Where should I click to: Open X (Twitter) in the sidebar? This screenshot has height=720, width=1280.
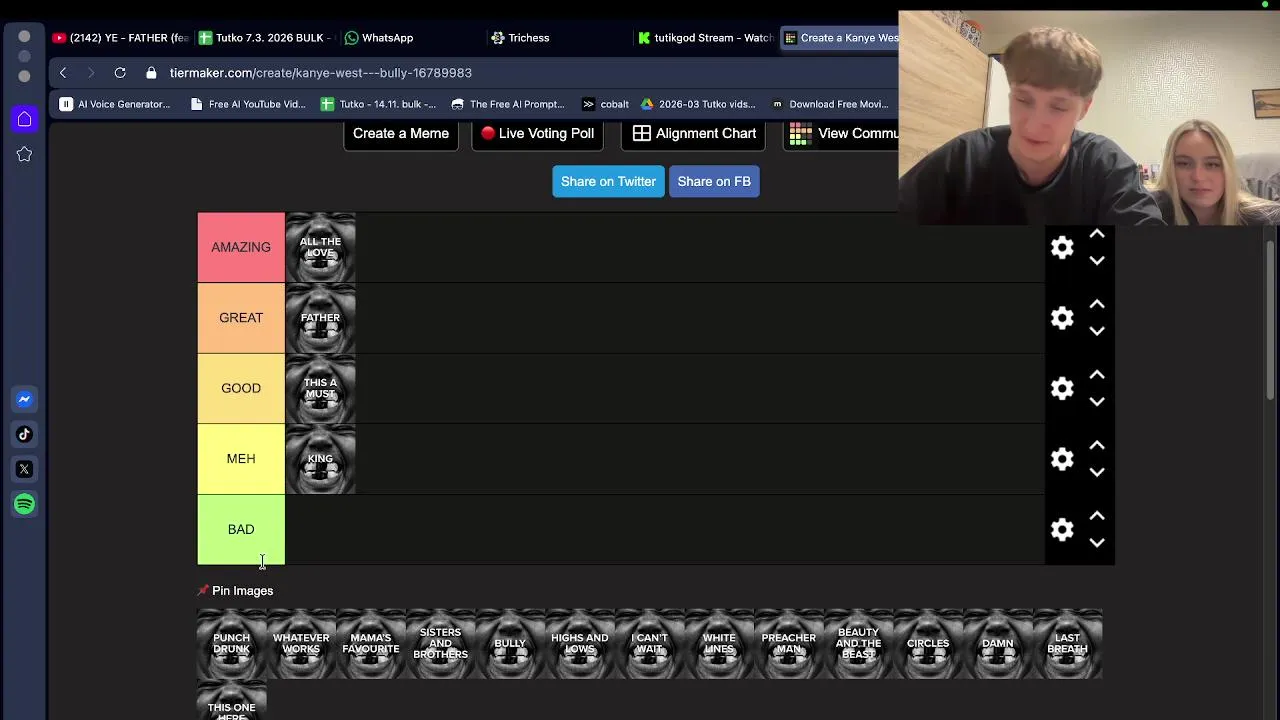pyautogui.click(x=24, y=469)
